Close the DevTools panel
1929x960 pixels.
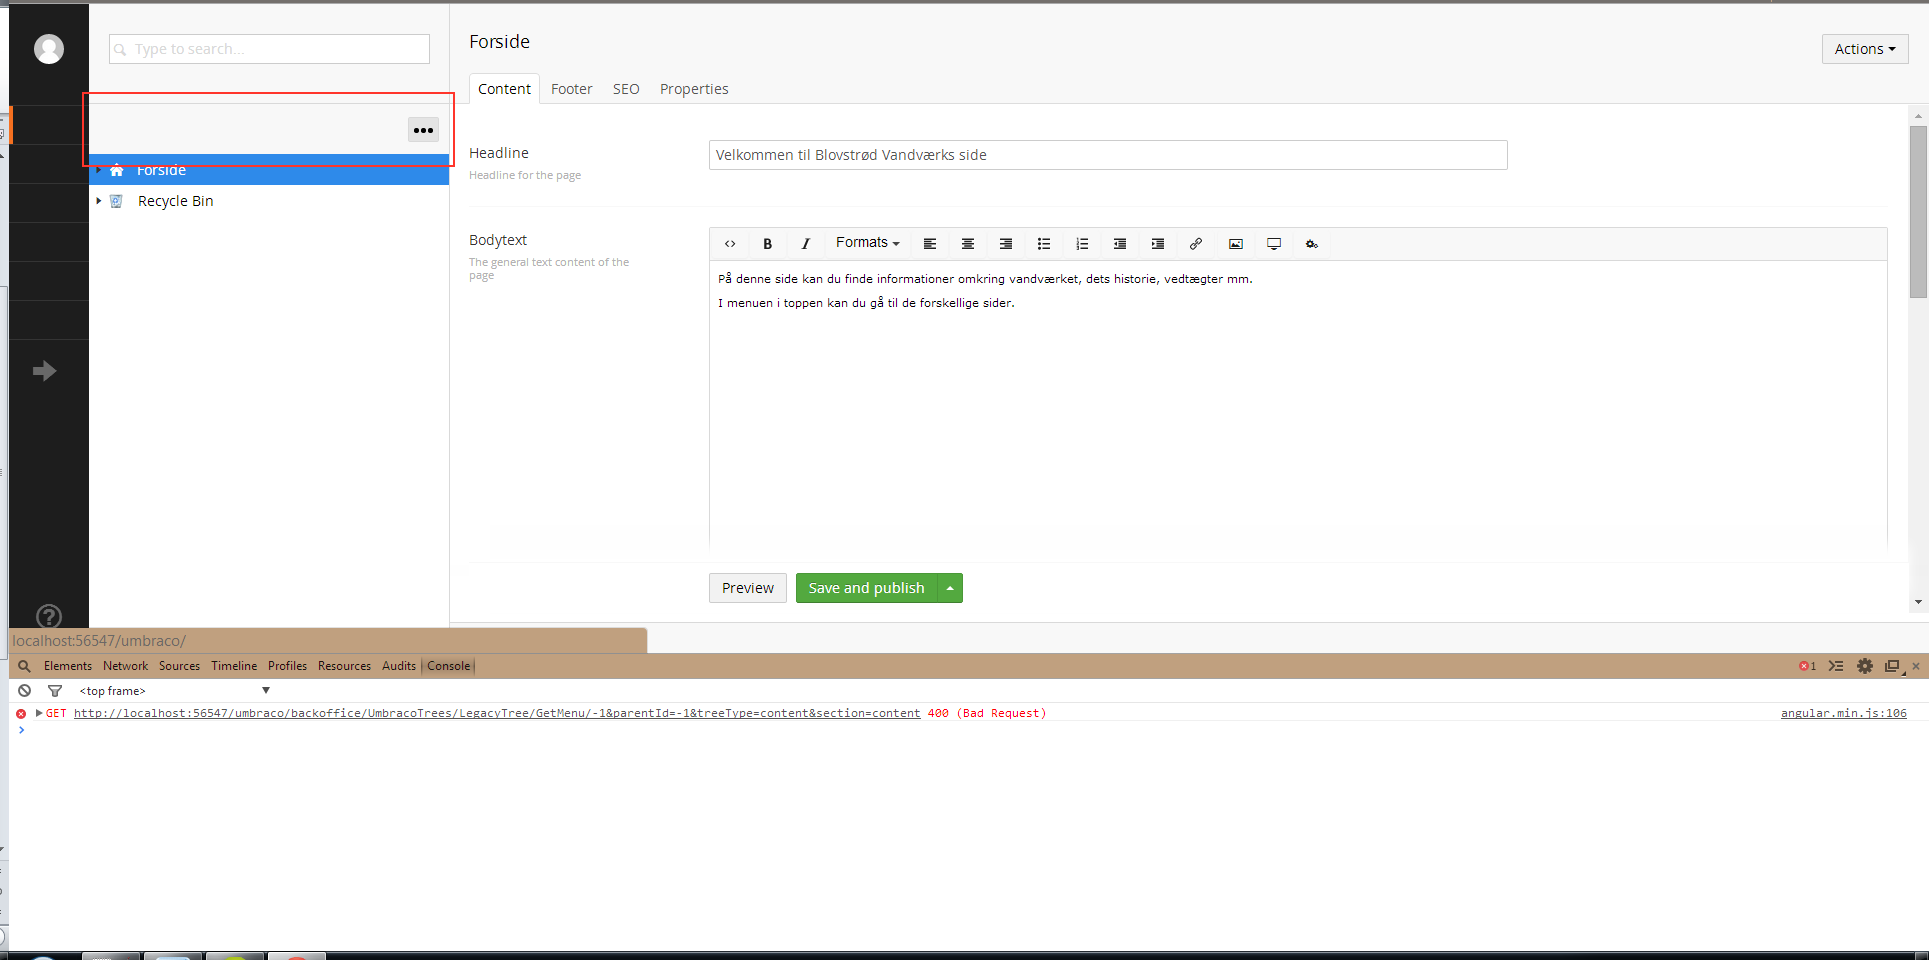coord(1916,666)
